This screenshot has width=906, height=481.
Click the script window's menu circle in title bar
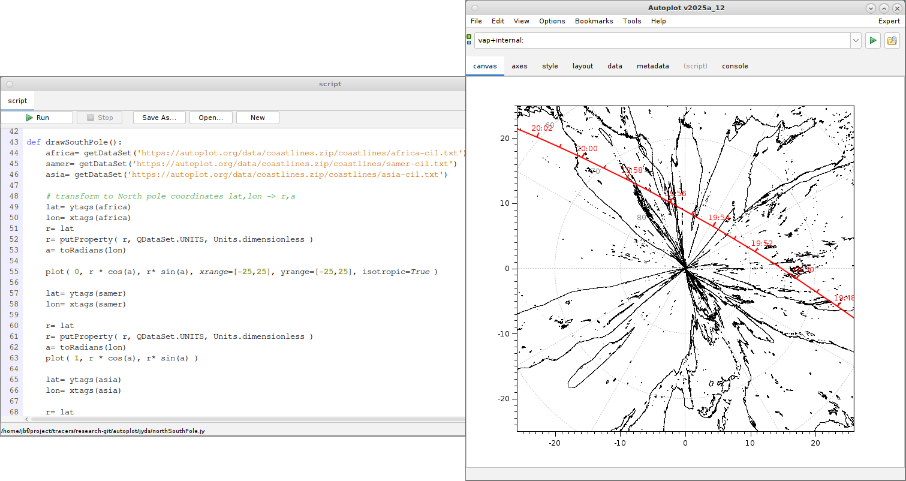point(9,85)
